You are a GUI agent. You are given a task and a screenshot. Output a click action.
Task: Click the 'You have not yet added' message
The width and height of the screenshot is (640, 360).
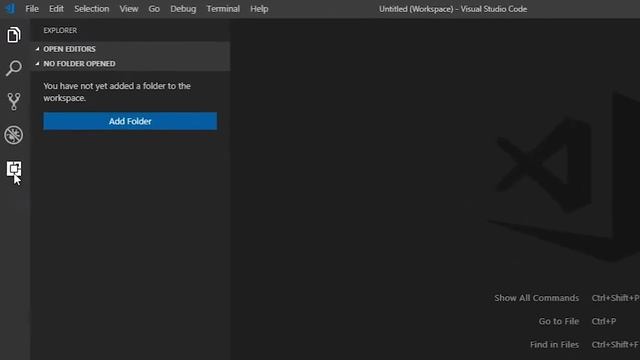point(117,92)
